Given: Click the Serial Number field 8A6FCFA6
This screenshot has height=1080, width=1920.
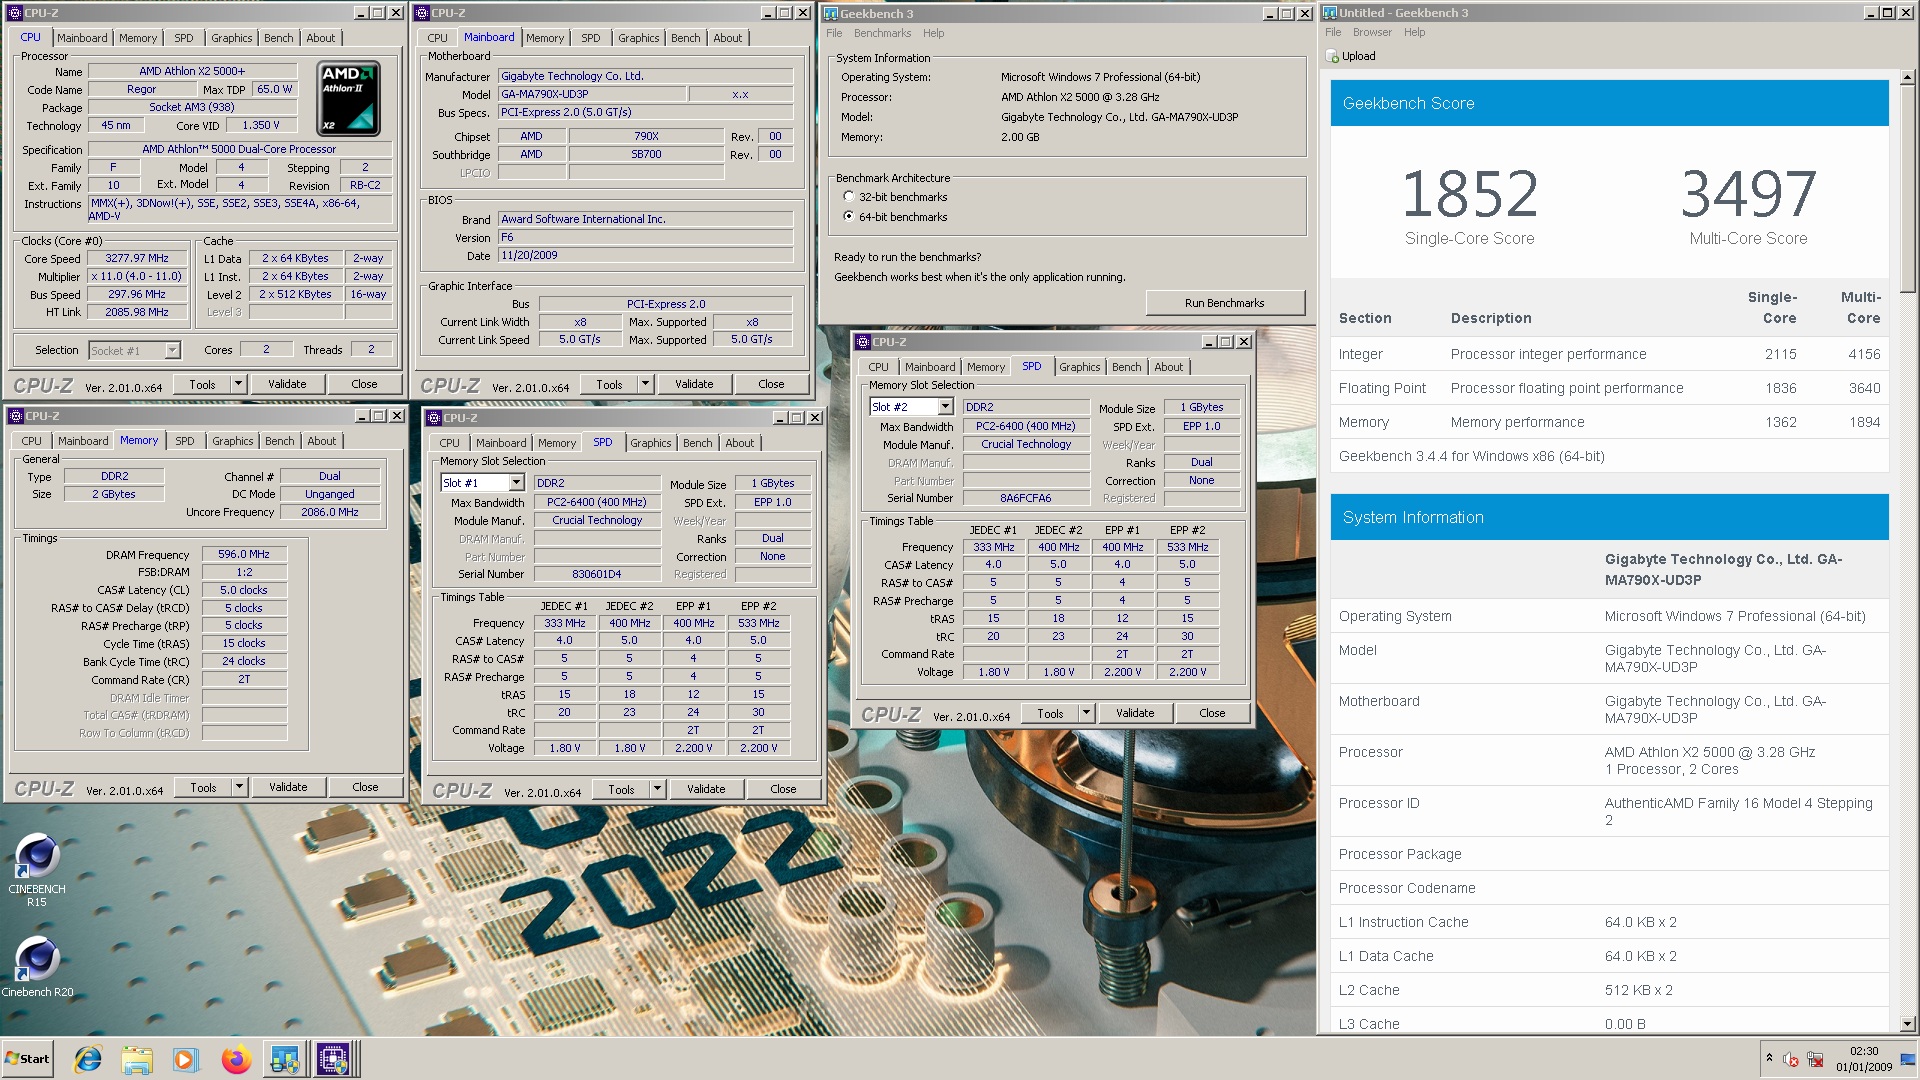Looking at the screenshot, I should pos(1025,498).
